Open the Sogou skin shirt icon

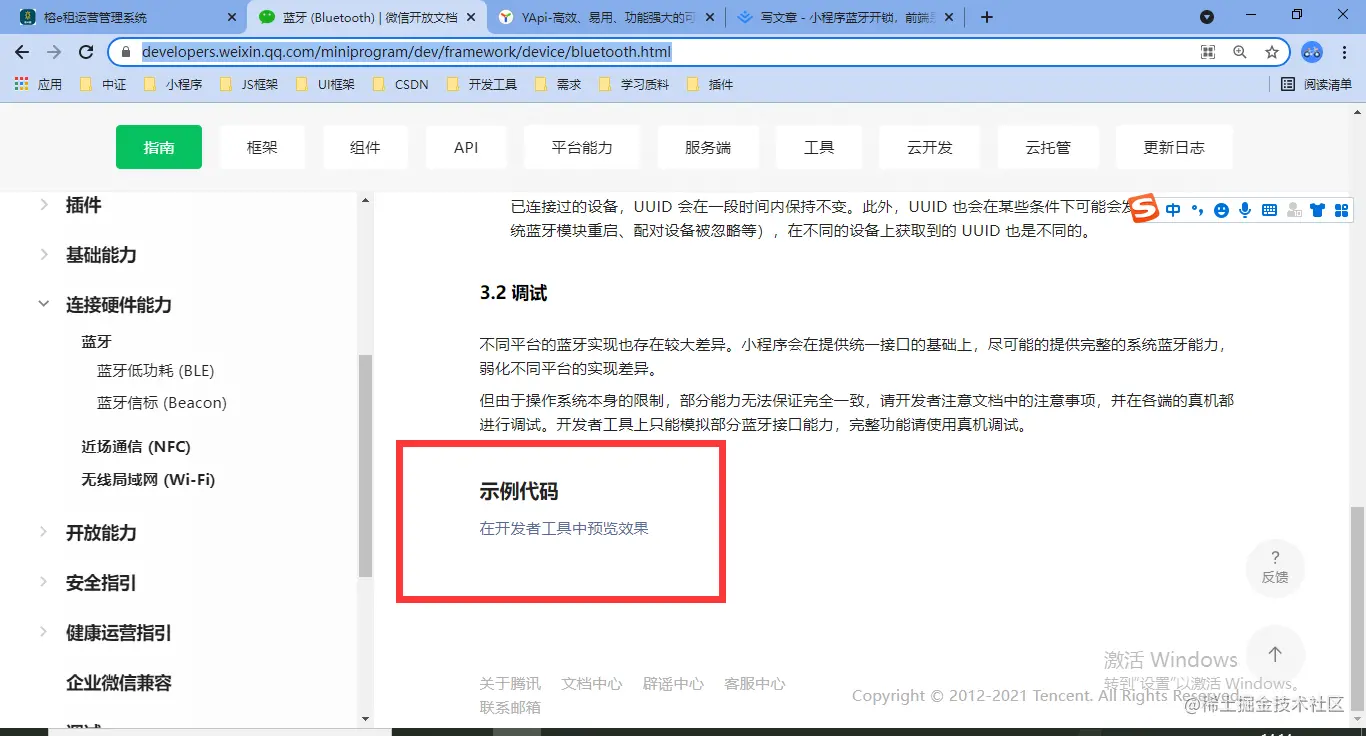[1318, 210]
